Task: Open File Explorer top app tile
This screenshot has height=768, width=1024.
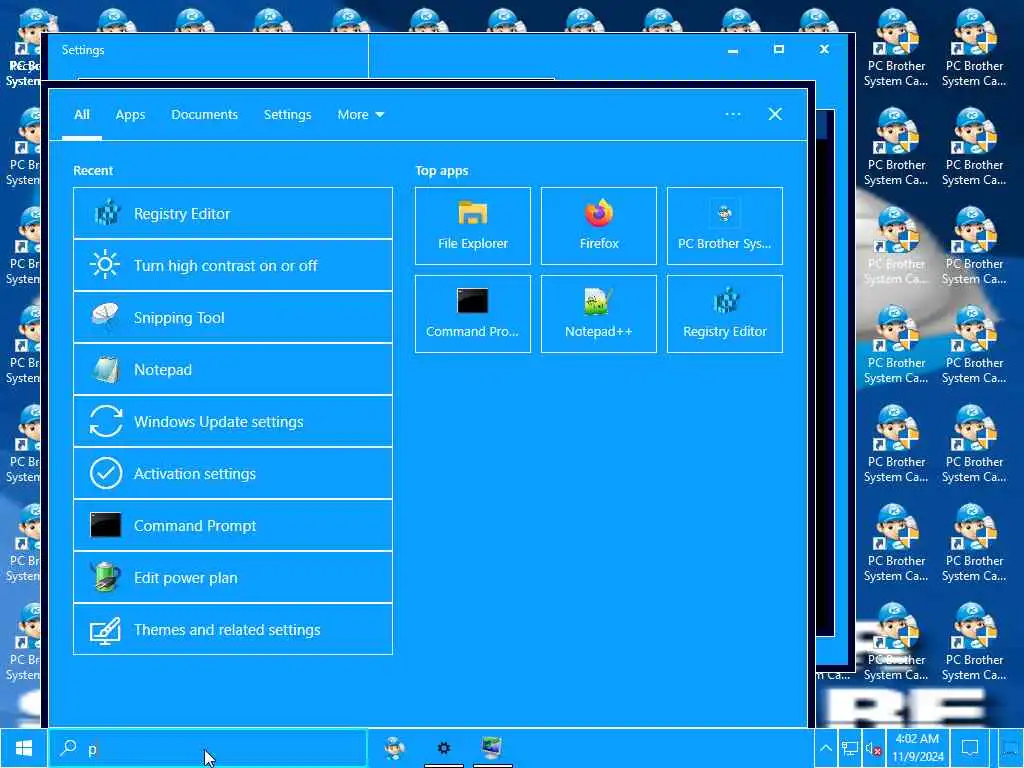Action: click(473, 226)
